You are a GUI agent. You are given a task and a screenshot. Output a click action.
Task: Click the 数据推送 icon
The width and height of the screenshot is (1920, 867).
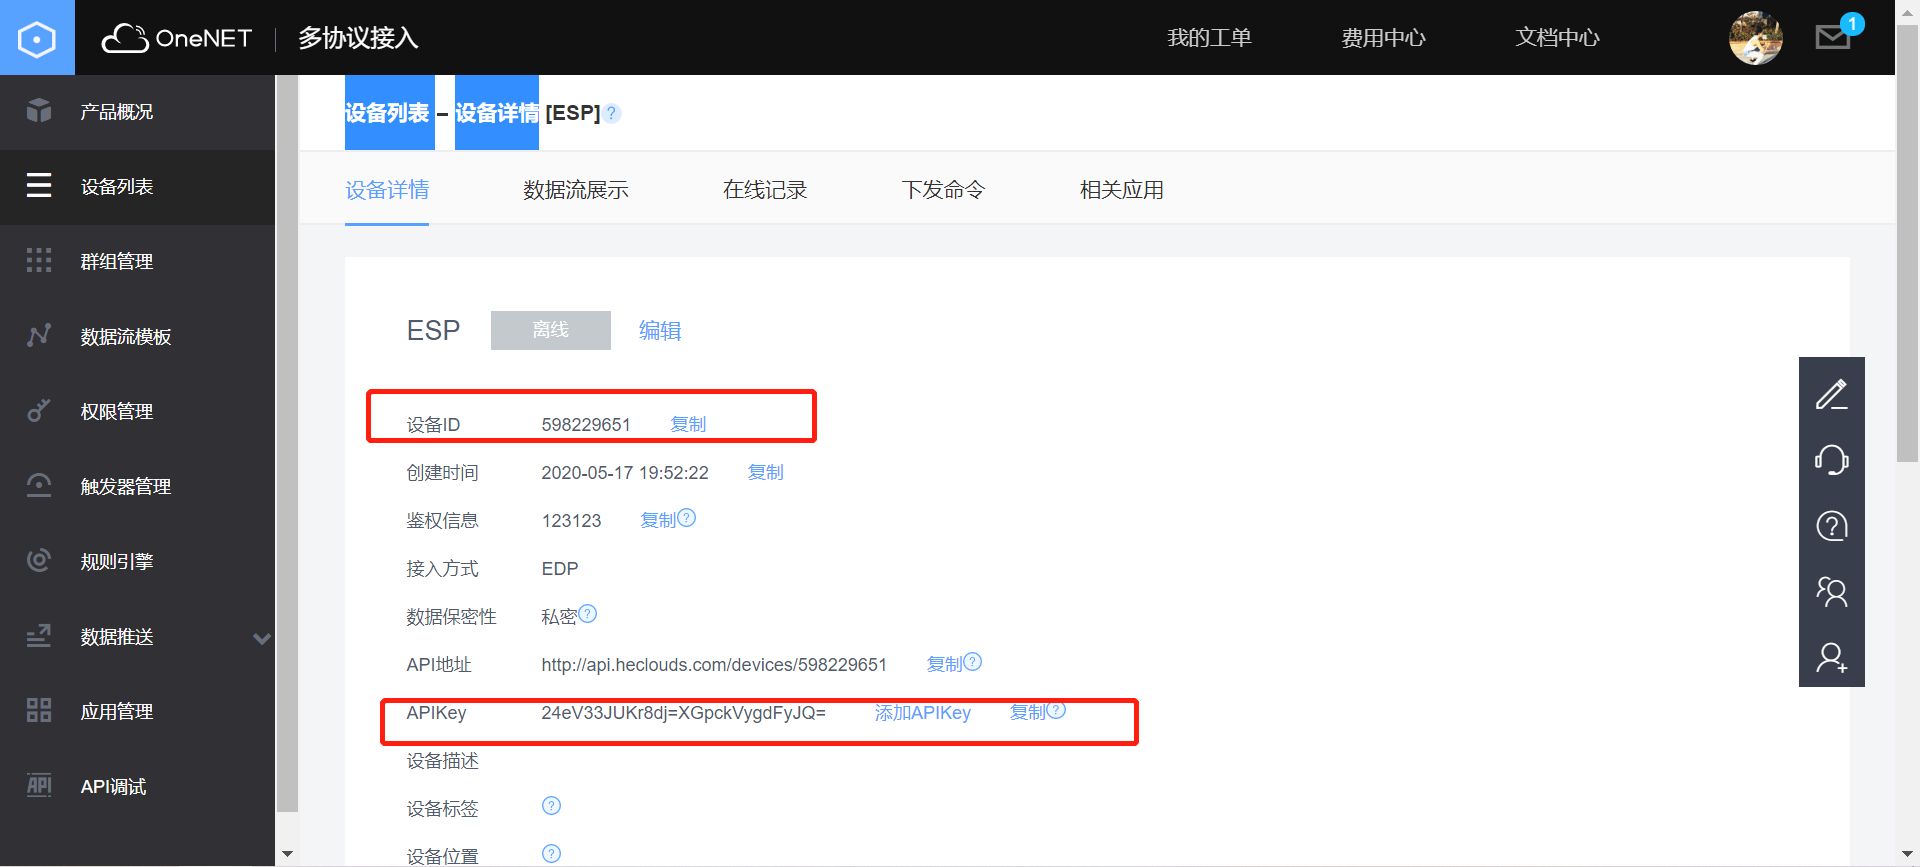point(39,635)
